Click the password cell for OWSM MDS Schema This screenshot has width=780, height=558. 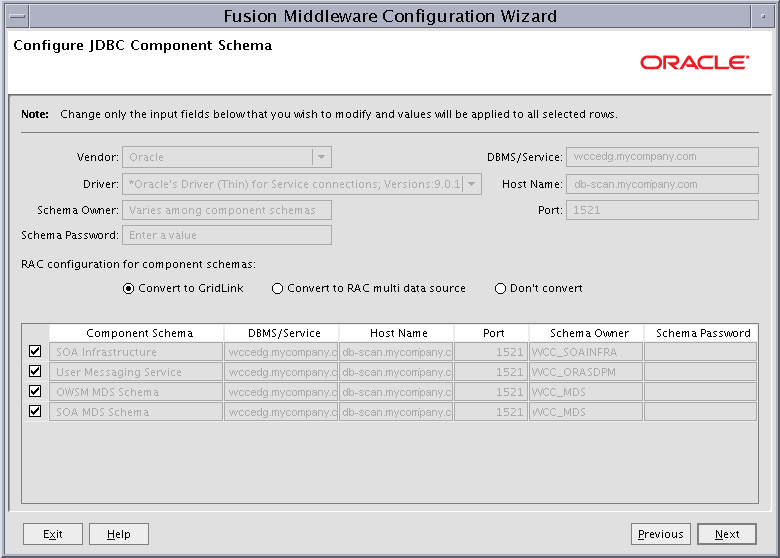click(x=700, y=391)
